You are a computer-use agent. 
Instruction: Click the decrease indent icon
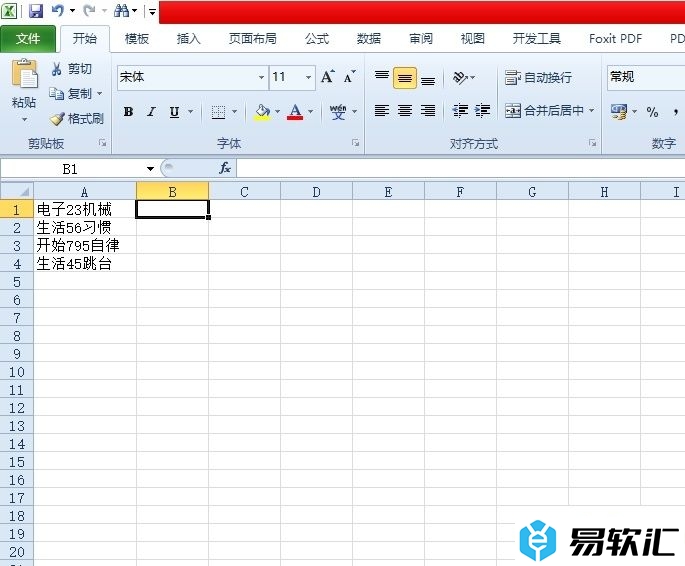(460, 111)
